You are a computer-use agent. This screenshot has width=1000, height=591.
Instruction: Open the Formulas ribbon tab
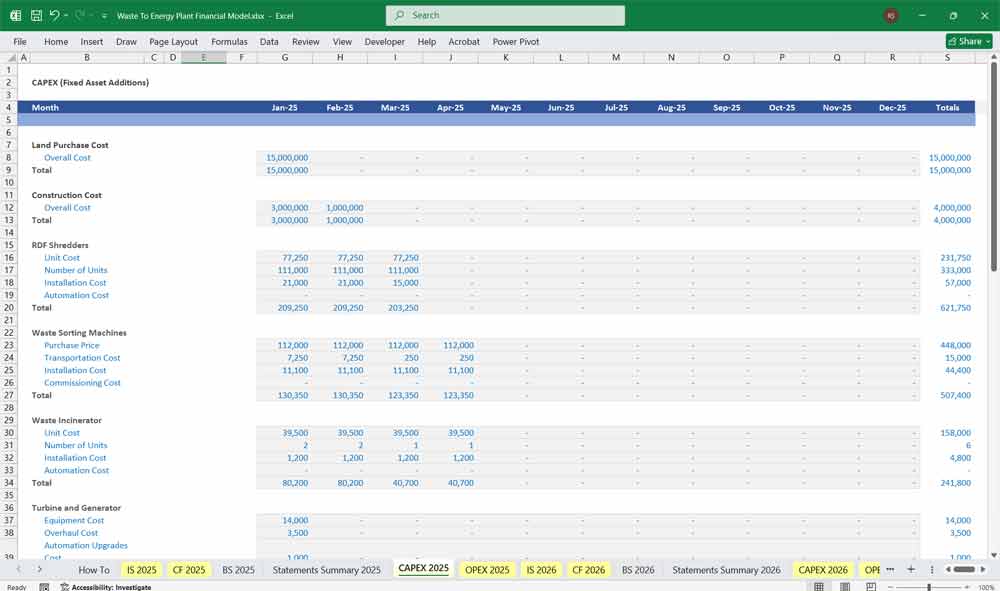click(229, 42)
